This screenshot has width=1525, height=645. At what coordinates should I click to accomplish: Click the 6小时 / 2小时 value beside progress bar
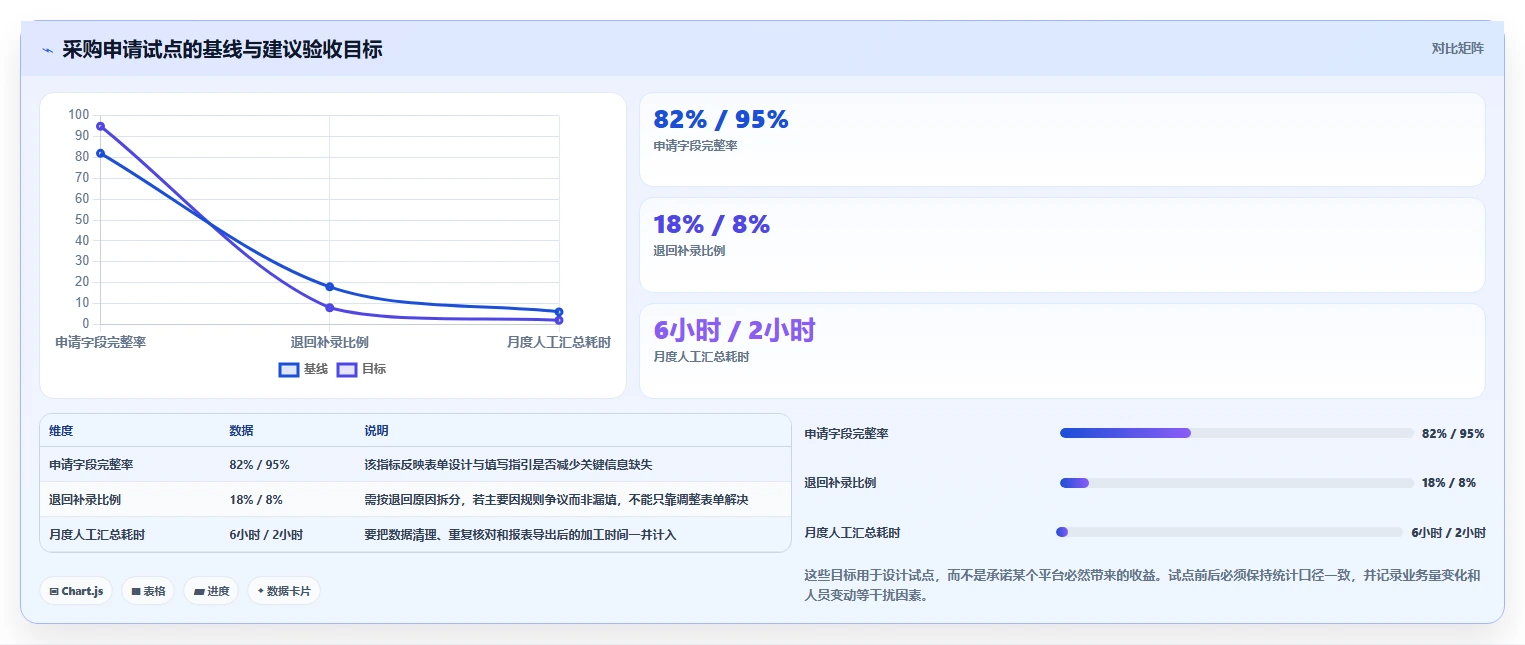pos(1448,533)
